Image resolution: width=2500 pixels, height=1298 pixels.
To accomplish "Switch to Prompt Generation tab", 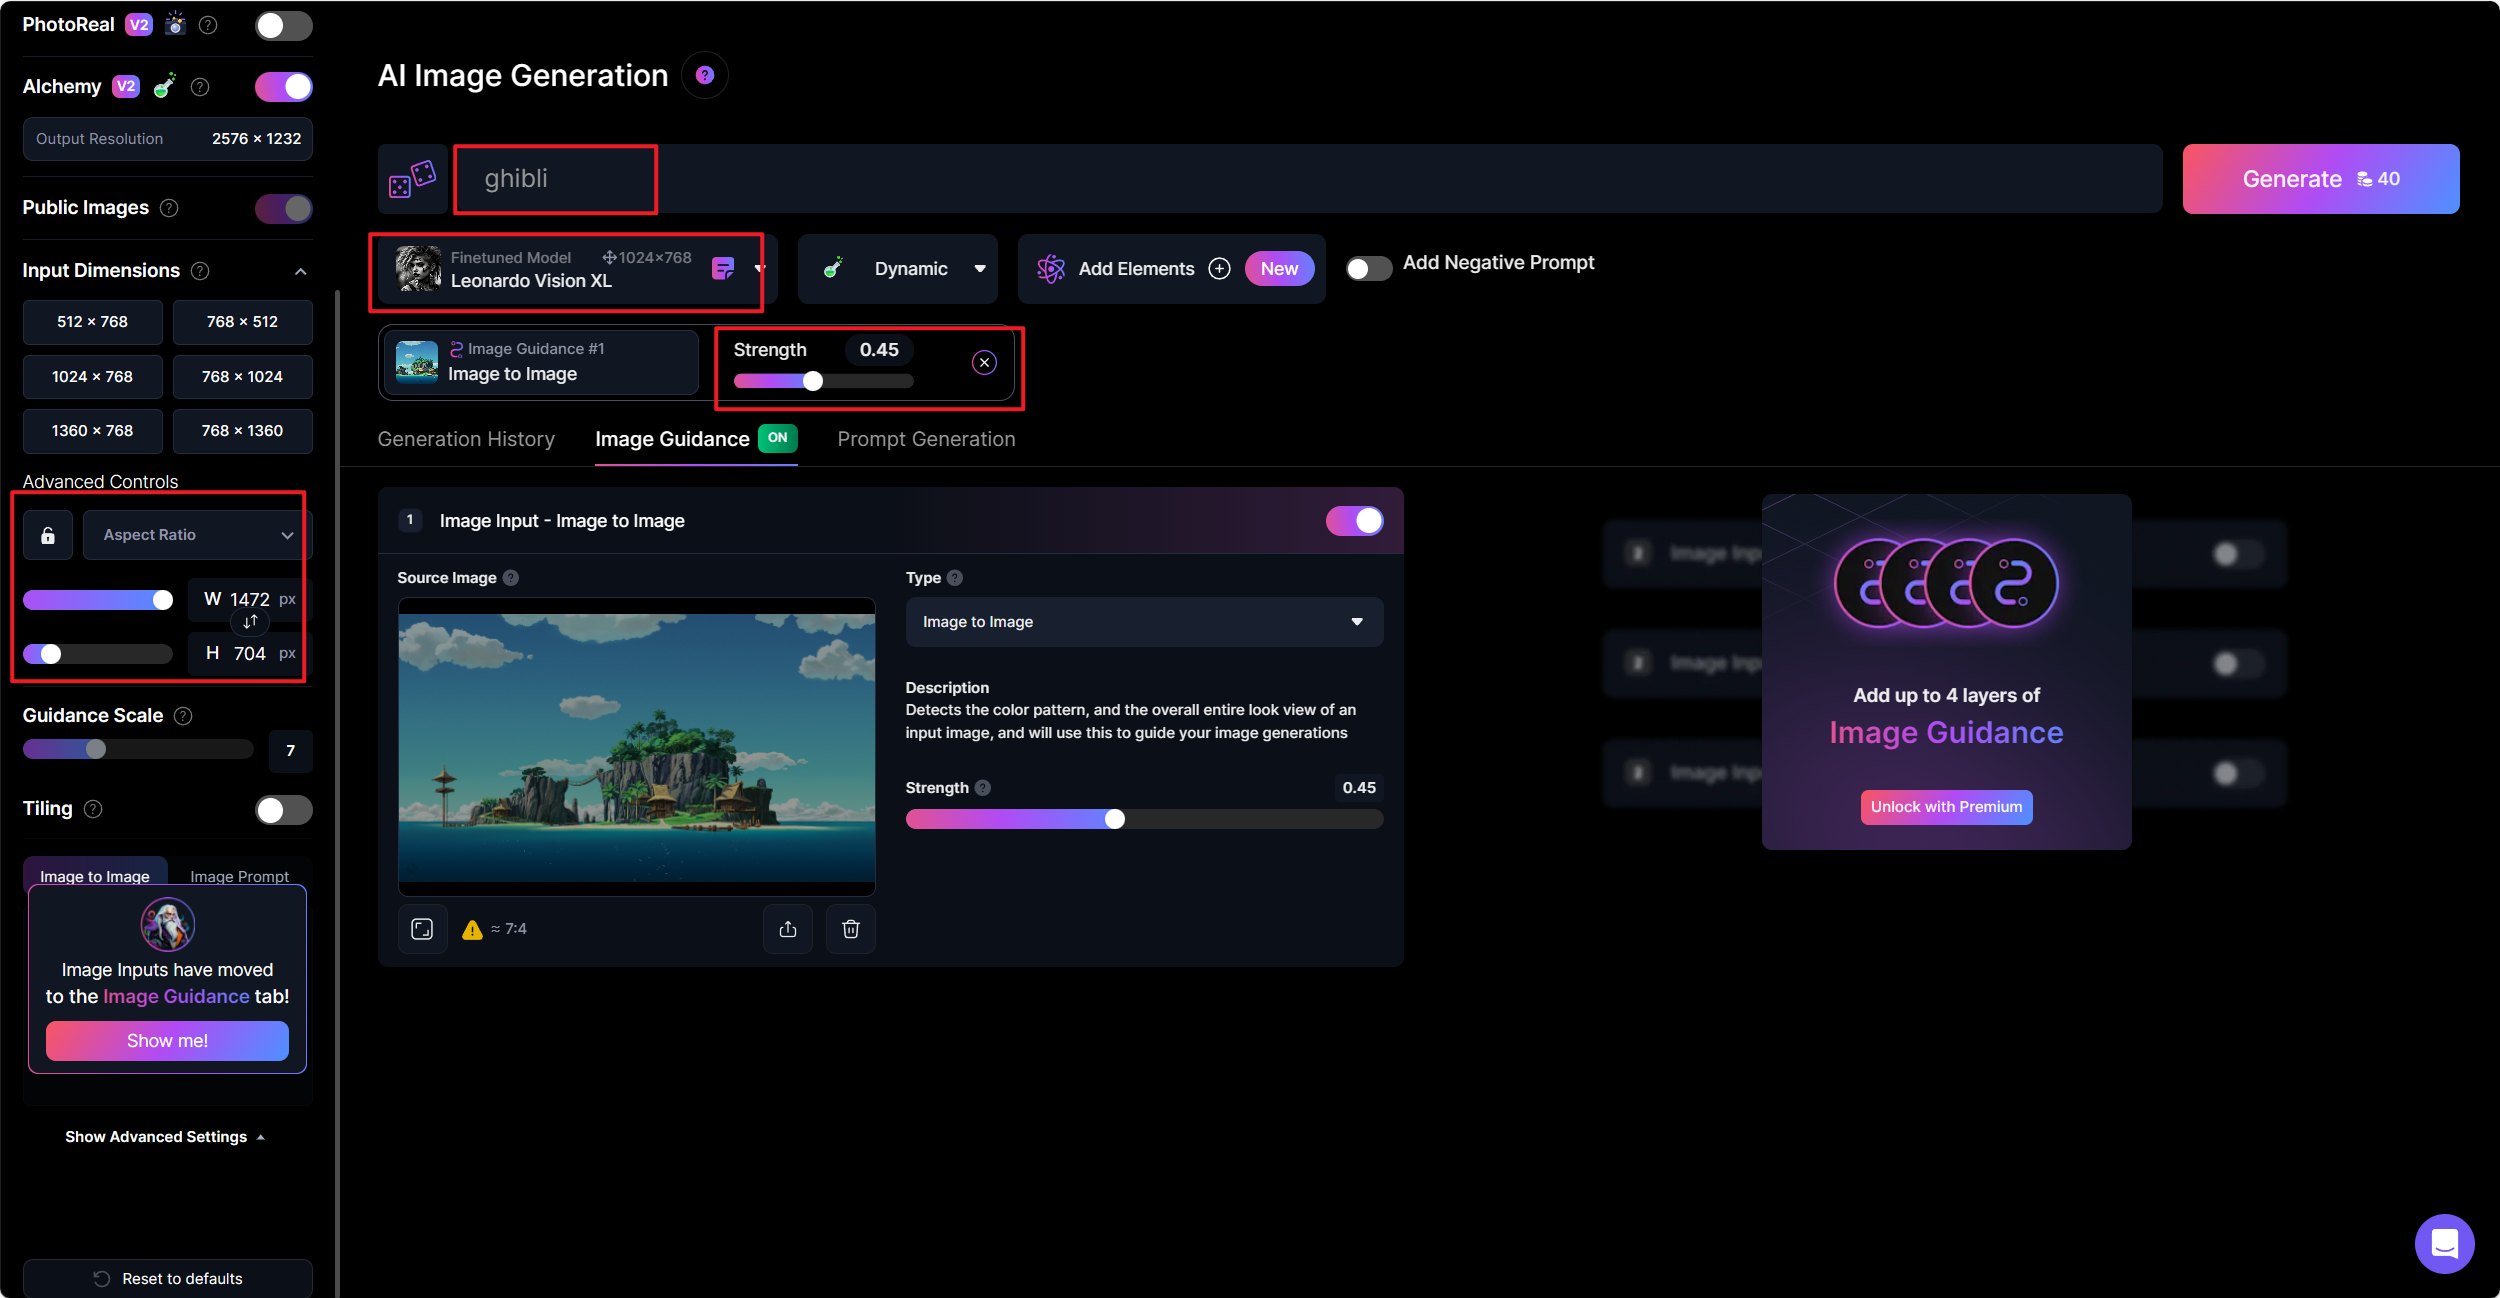I will 926,440.
